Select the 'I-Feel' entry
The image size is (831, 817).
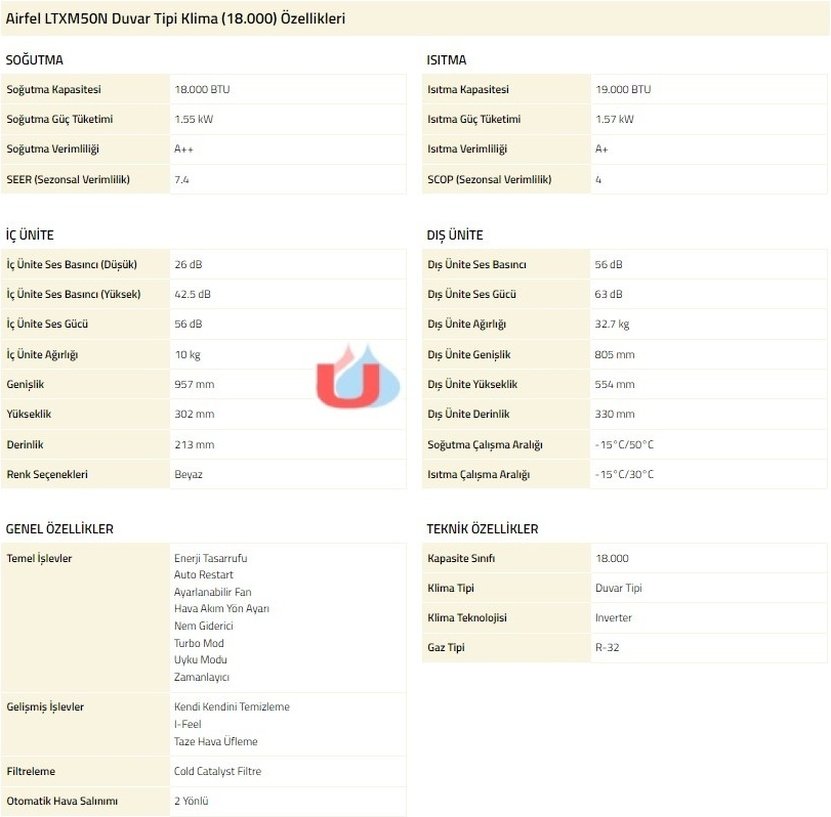188,724
